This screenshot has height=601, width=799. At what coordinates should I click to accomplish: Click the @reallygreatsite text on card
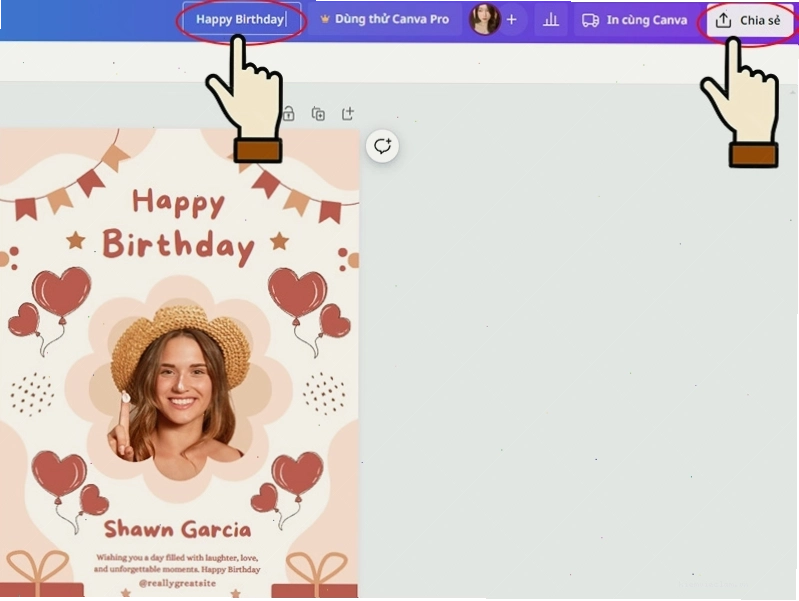click(177, 583)
